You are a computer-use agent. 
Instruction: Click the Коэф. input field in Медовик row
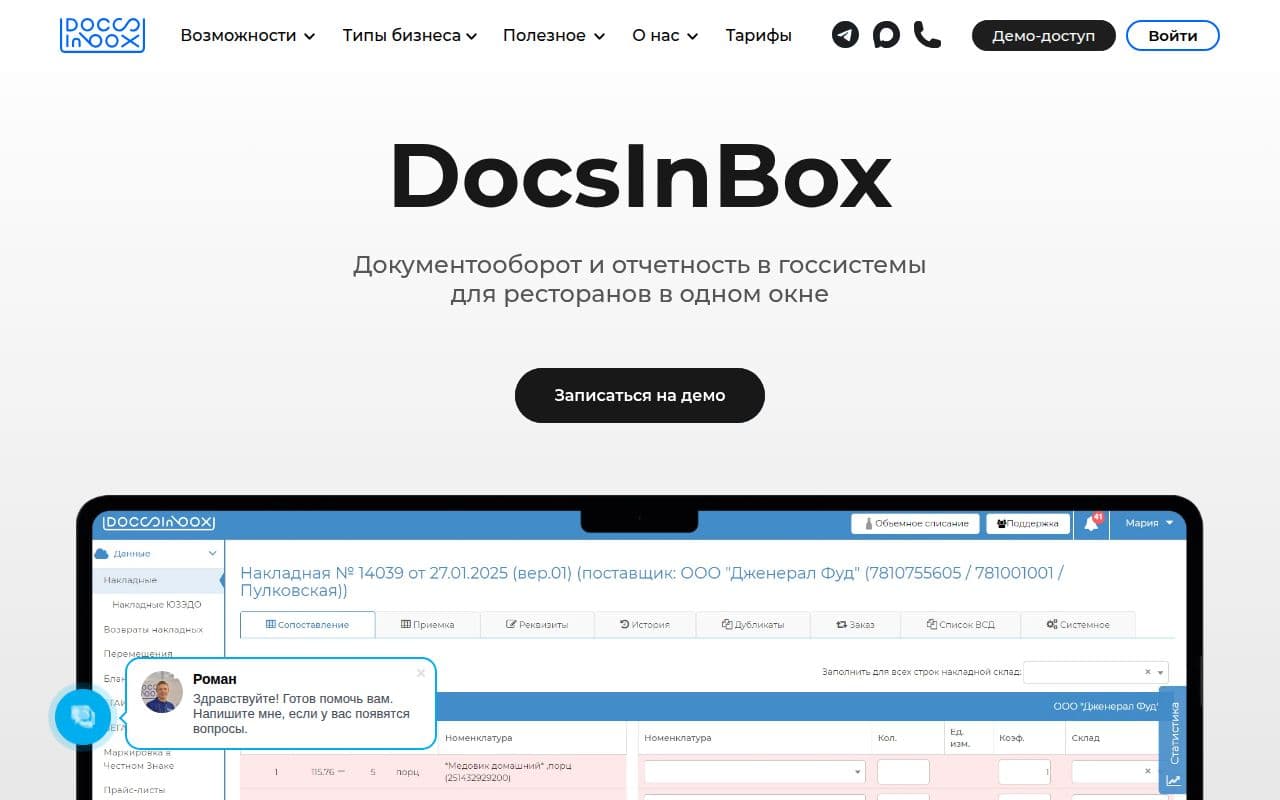(x=1024, y=772)
